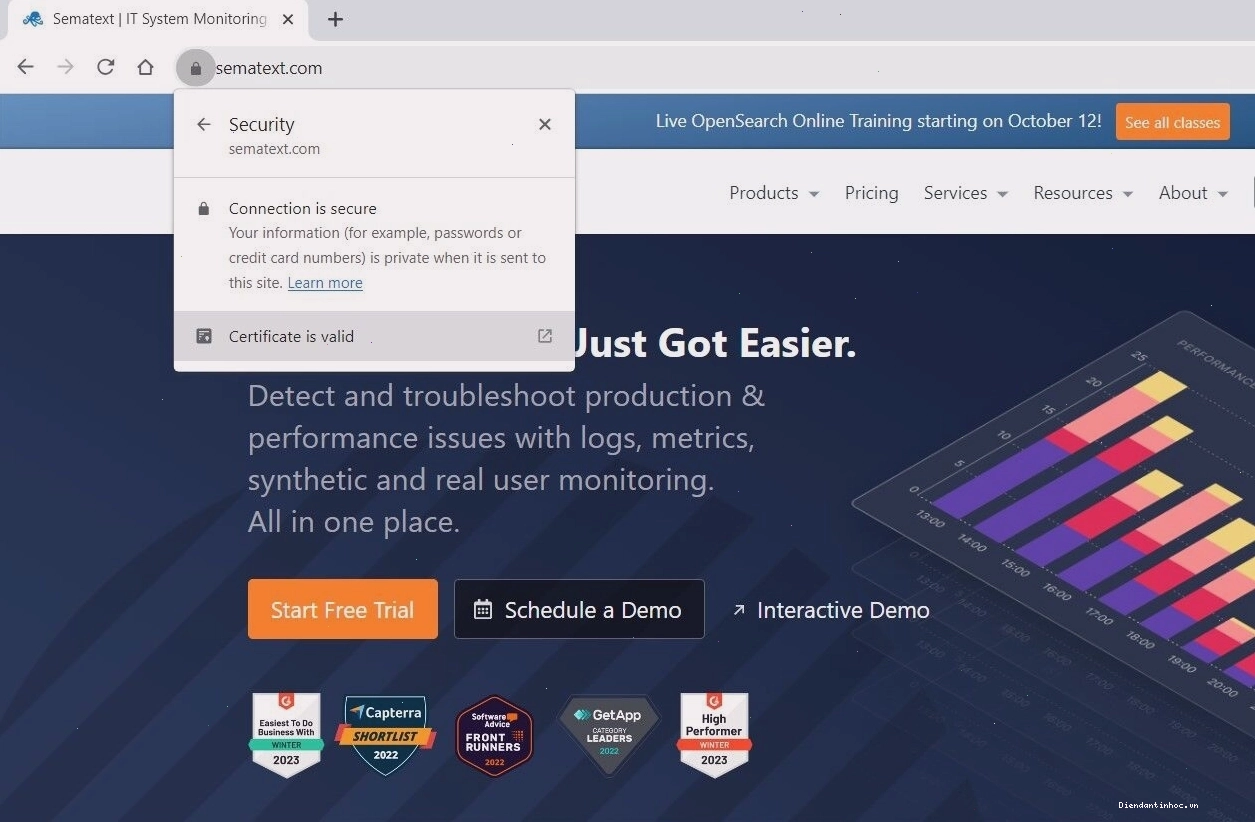Click See all classes button
This screenshot has height=822, width=1255.
point(1172,122)
